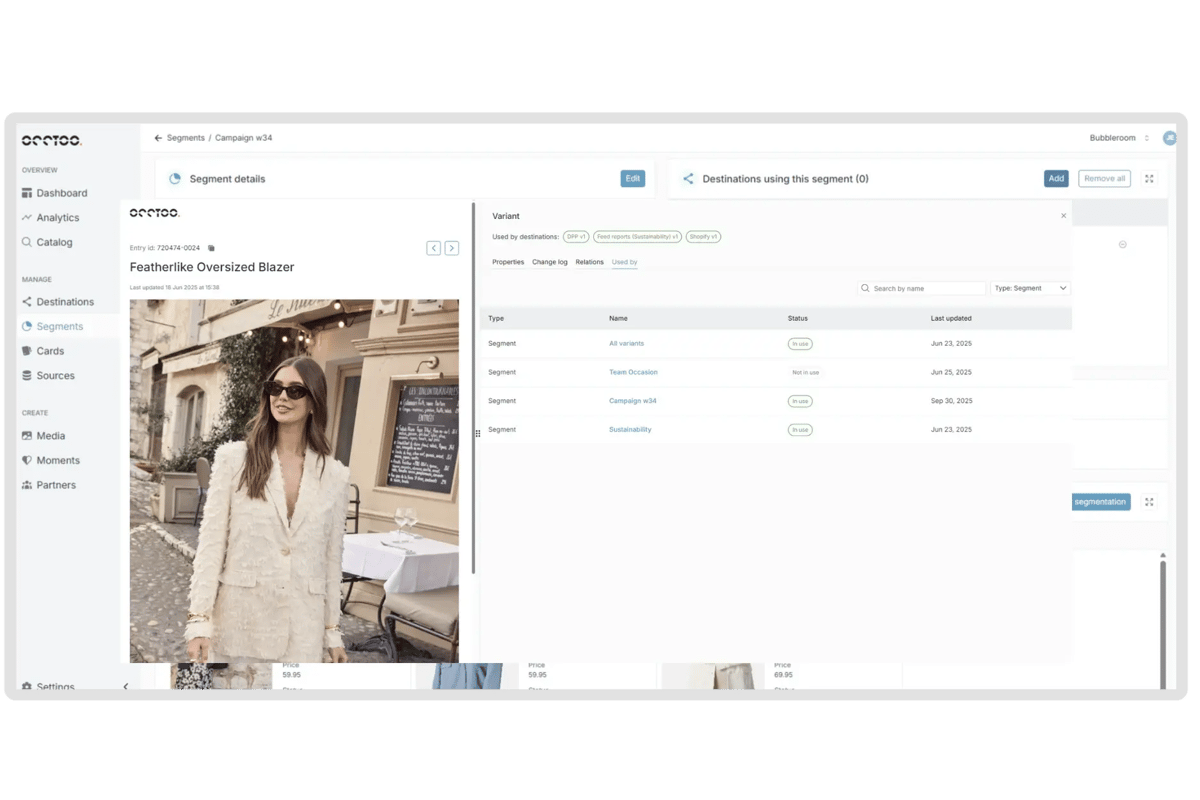Screen dimensions: 1200x800
Task: Click the user avatar in top-right corner
Action: click(x=1169, y=138)
